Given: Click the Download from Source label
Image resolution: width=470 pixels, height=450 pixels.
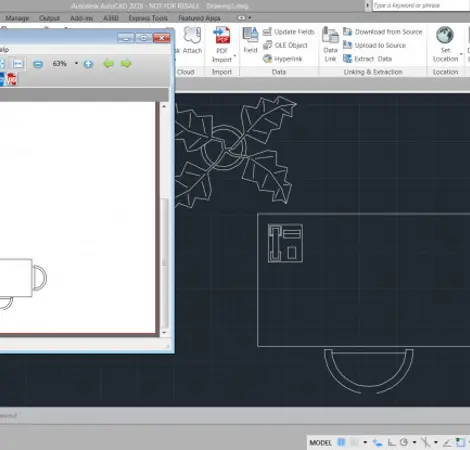Looking at the screenshot, I should tap(388, 32).
